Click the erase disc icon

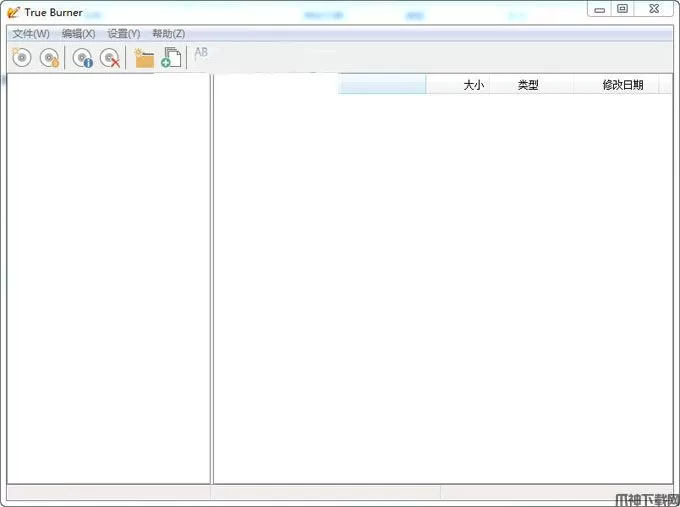(110, 58)
